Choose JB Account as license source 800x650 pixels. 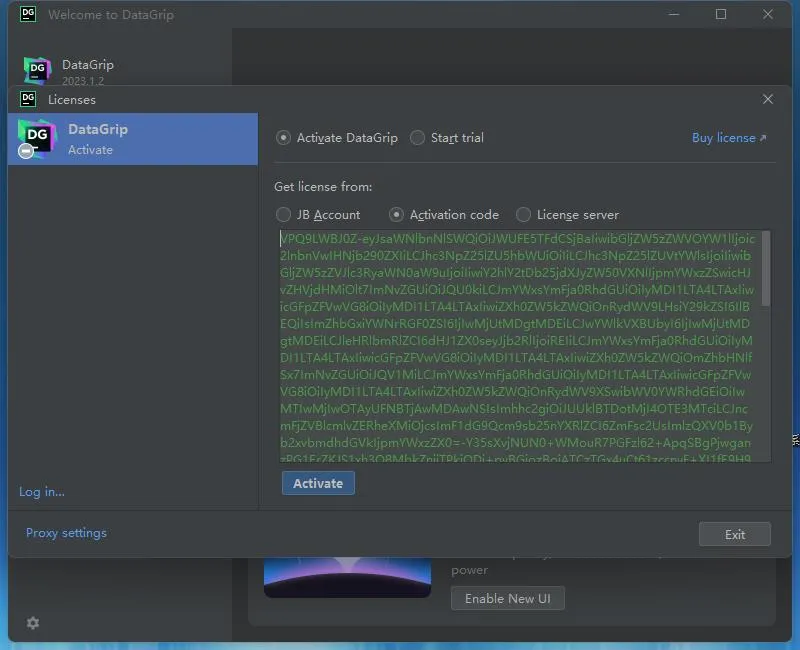pyautogui.click(x=283, y=215)
